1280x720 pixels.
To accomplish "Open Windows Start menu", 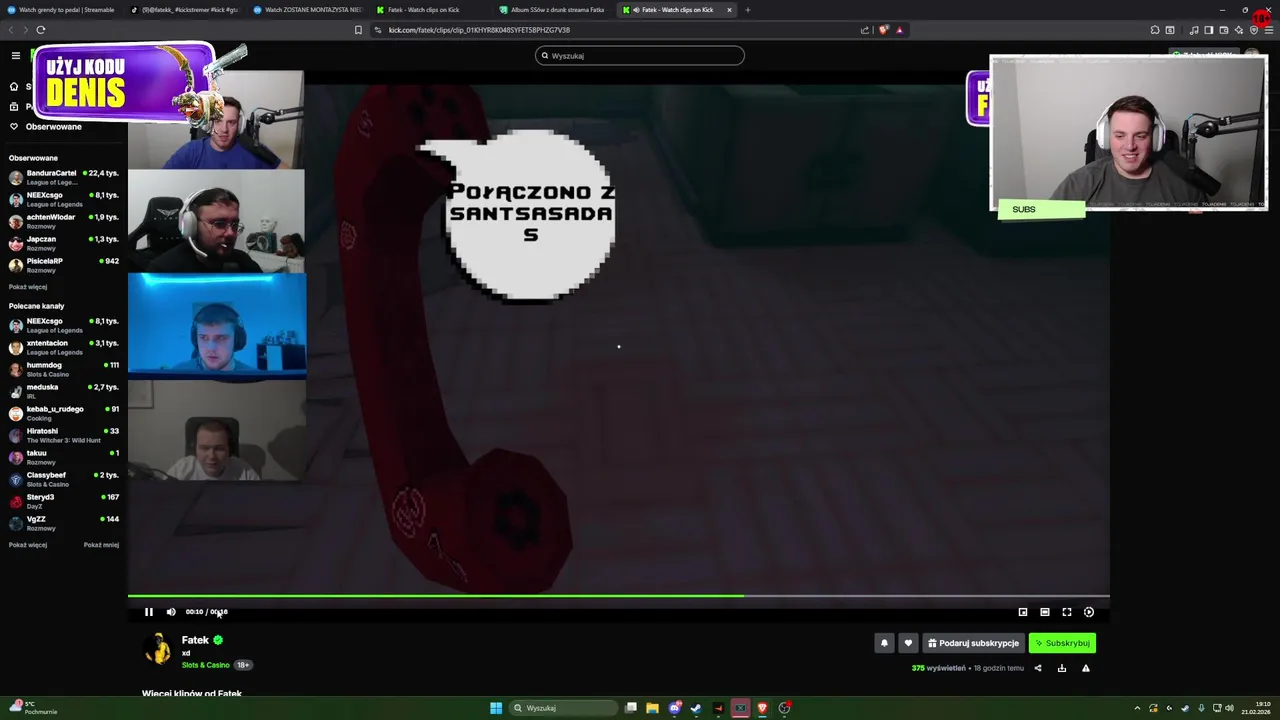I will (x=496, y=708).
